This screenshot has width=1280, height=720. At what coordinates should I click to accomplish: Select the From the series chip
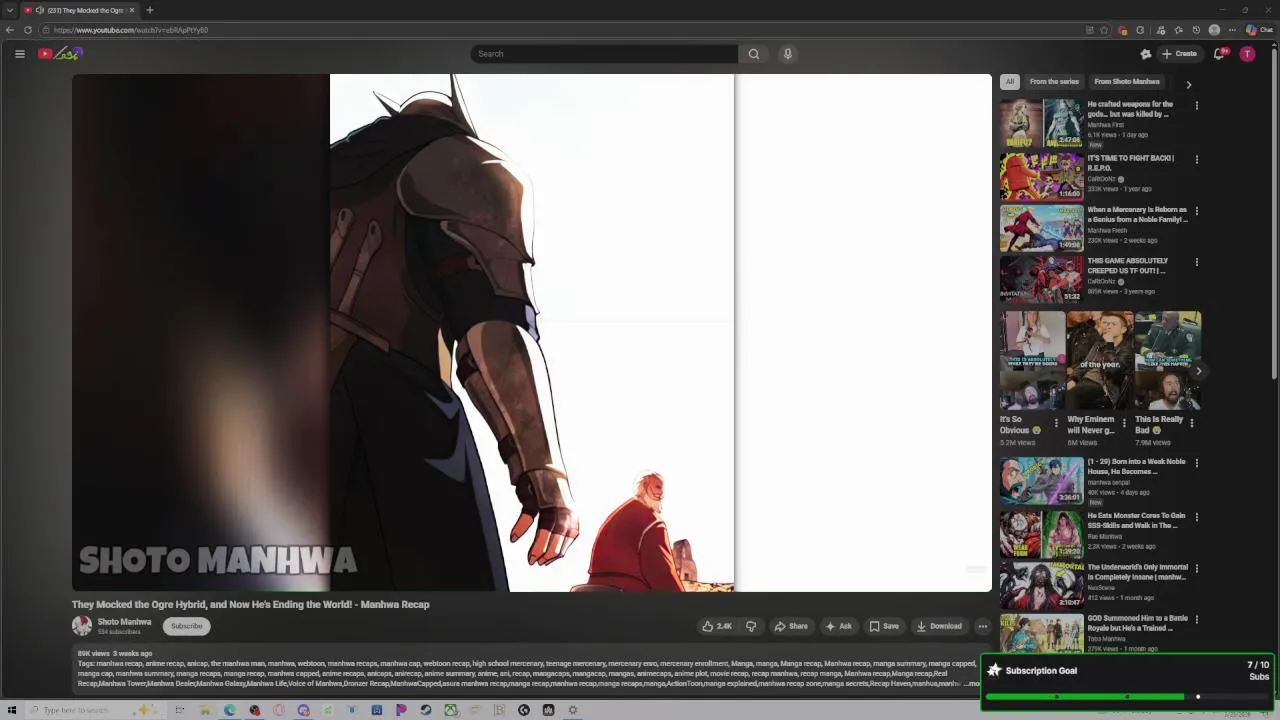click(x=1054, y=82)
